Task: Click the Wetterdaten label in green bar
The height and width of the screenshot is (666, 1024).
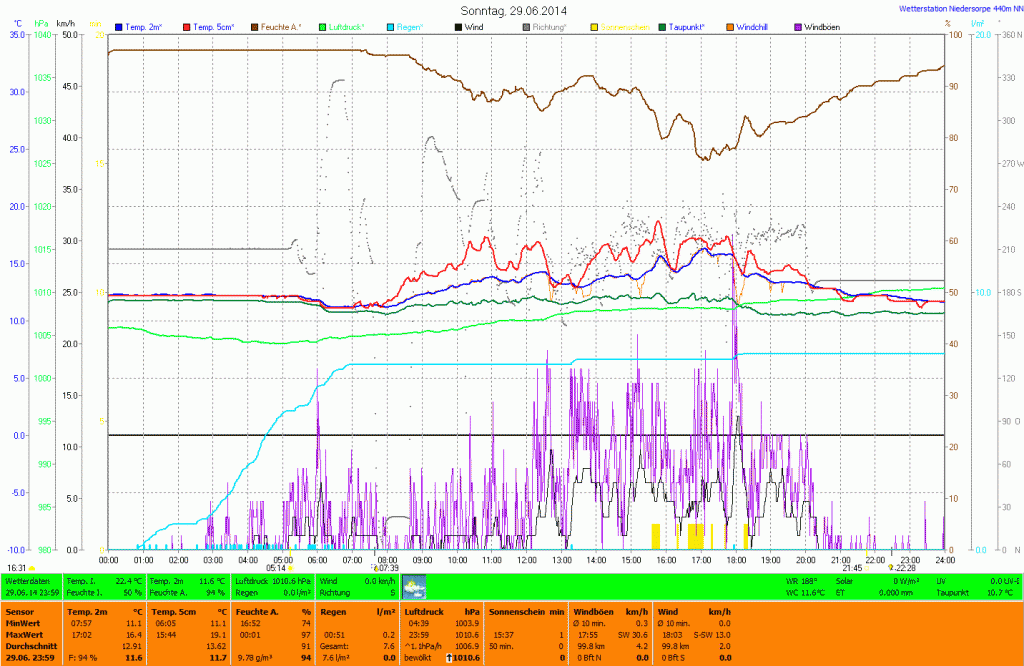Action: (28, 580)
